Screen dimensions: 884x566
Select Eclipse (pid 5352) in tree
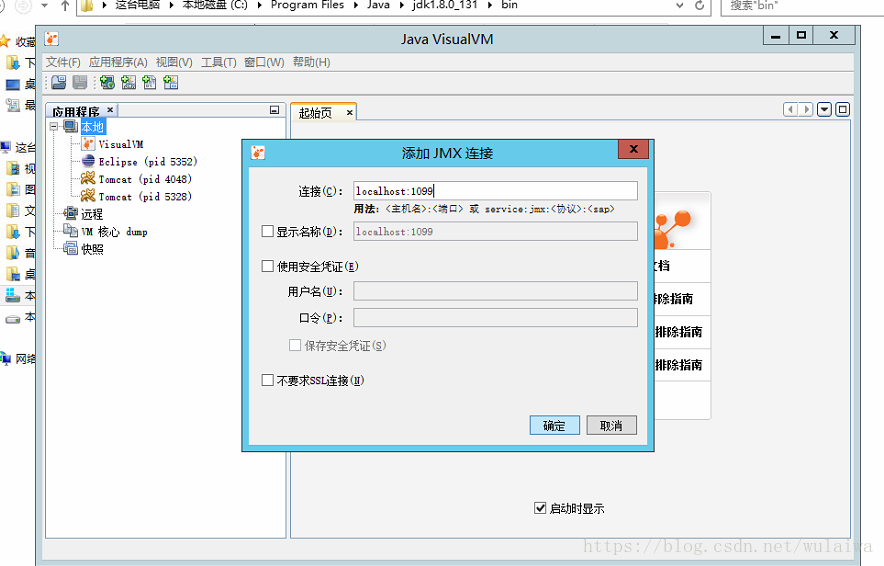click(x=148, y=162)
